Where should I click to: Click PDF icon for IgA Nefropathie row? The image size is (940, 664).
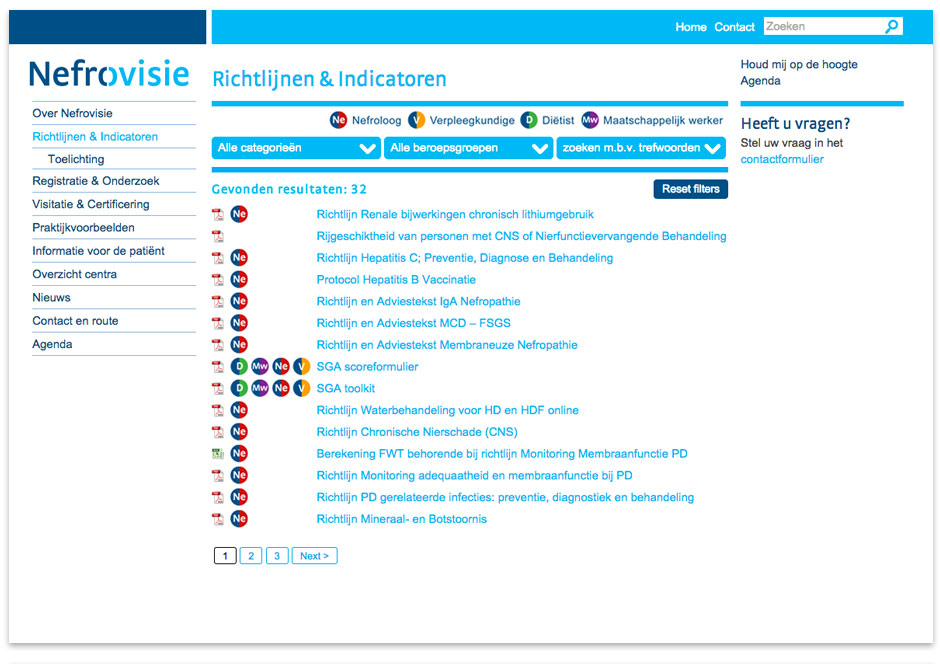pos(218,301)
